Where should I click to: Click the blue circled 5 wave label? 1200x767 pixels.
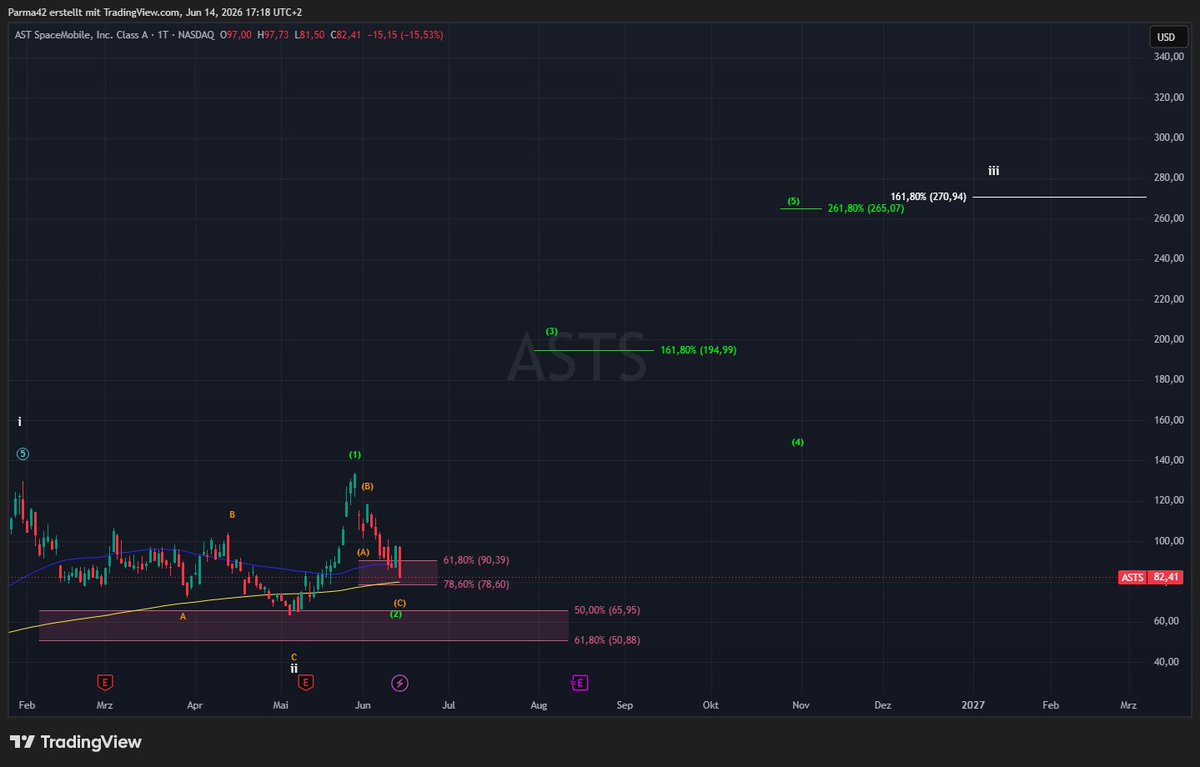(23, 453)
